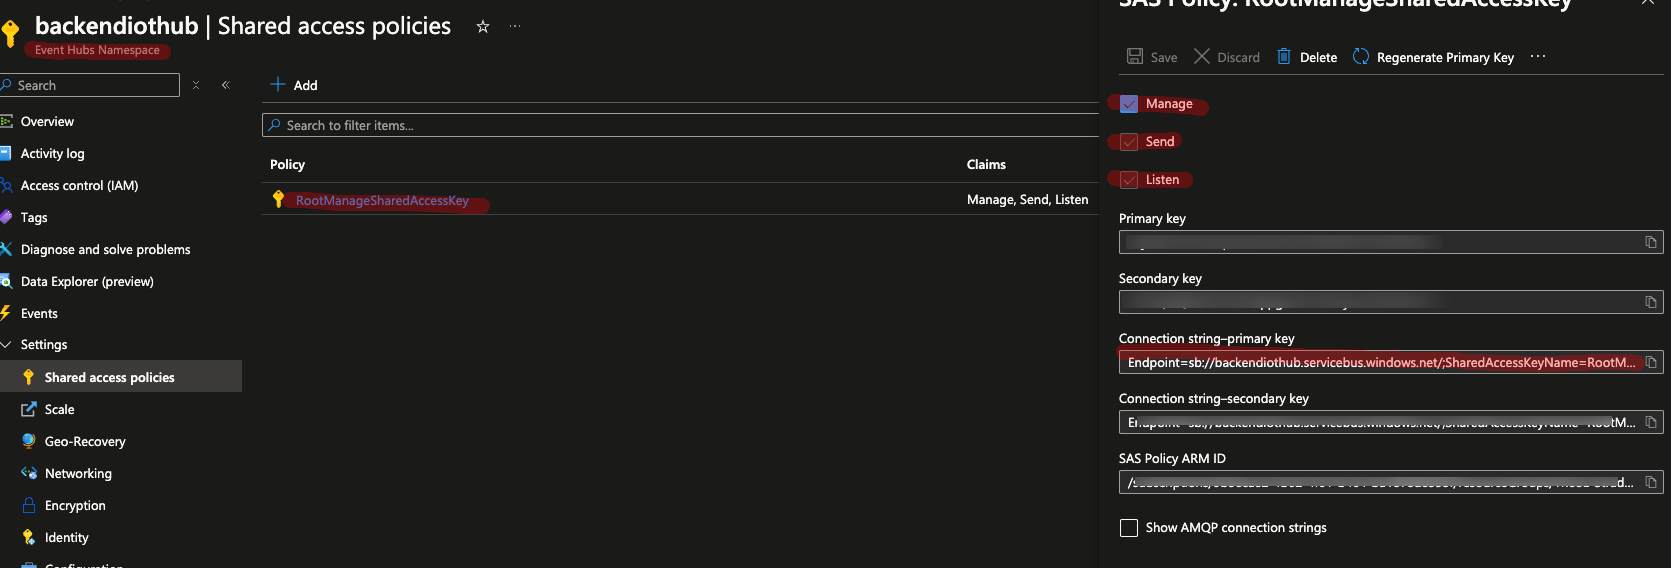Click the Networking icon in sidebar
Screen dimensions: 1671x568
pos(29,473)
